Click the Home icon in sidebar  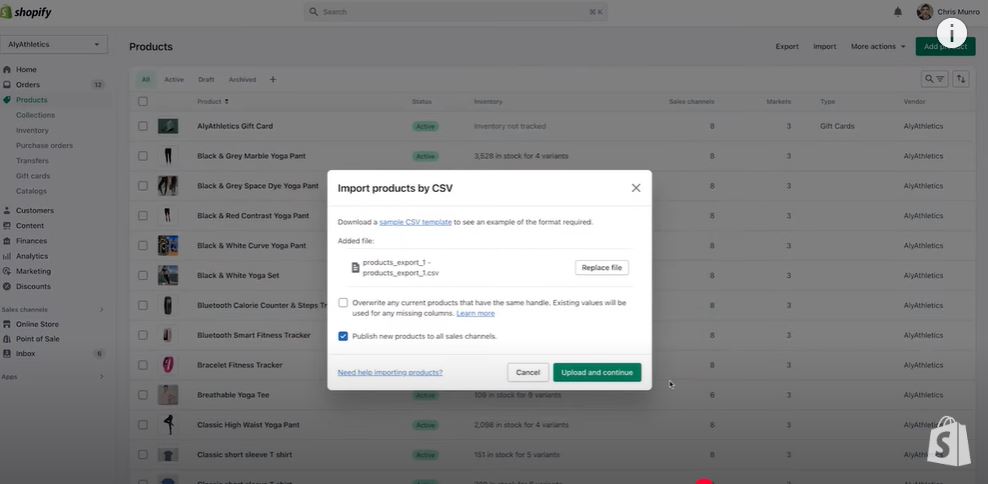pyautogui.click(x=7, y=69)
